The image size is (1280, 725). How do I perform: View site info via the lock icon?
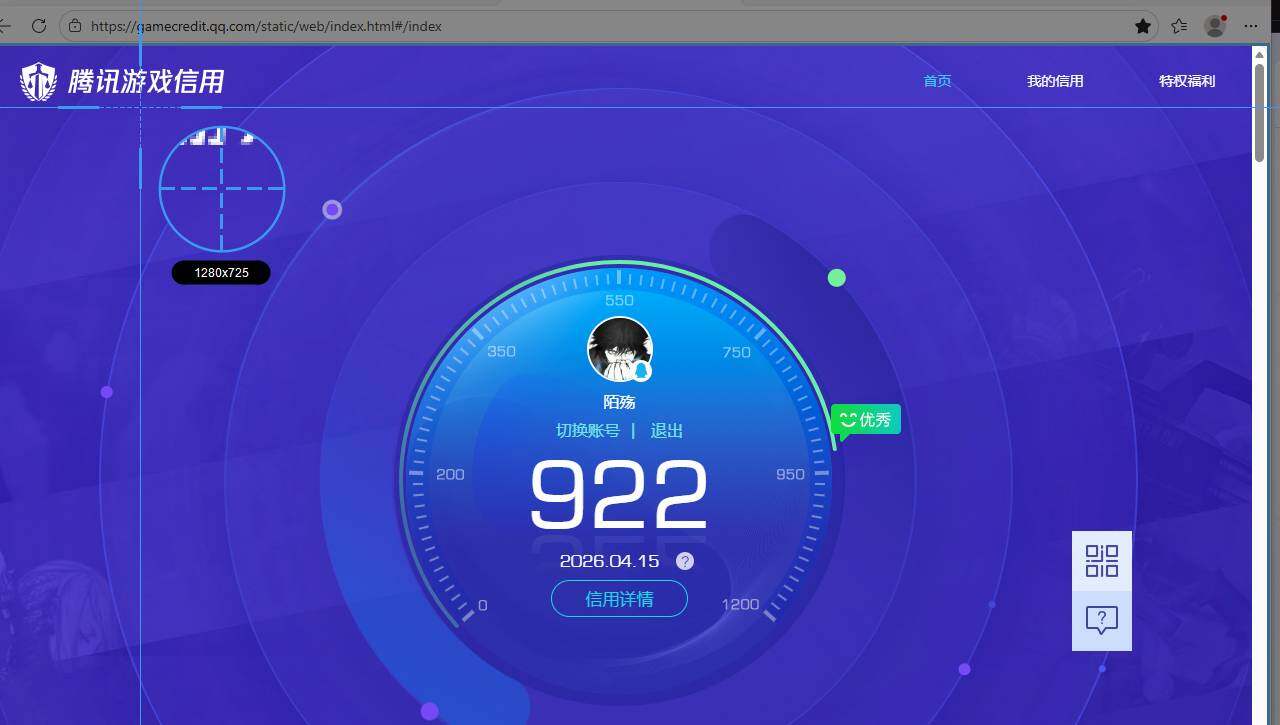[x=75, y=26]
